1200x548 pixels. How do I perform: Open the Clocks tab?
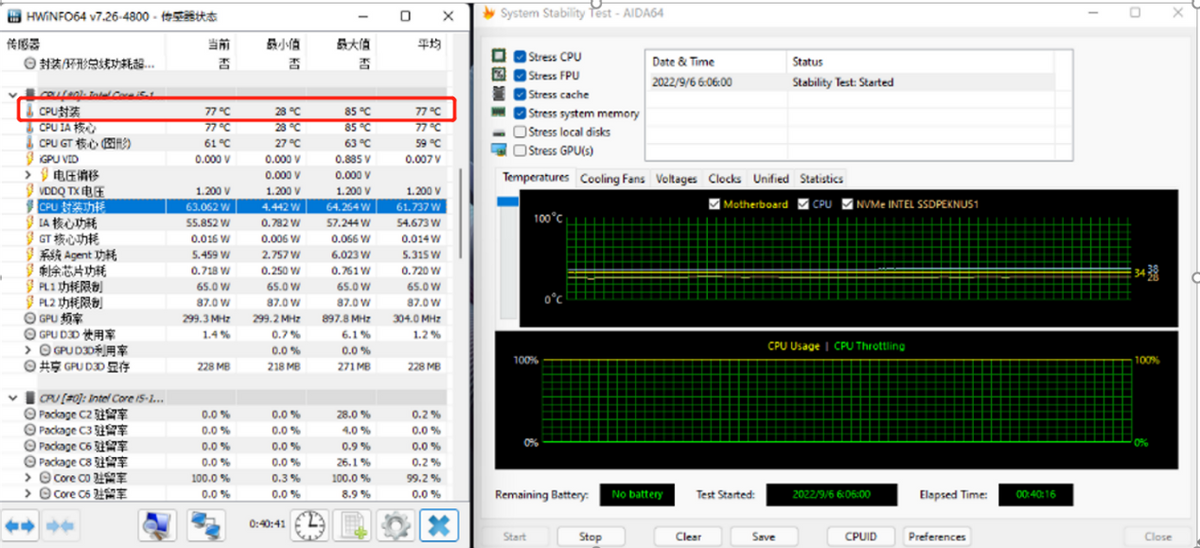[725, 179]
